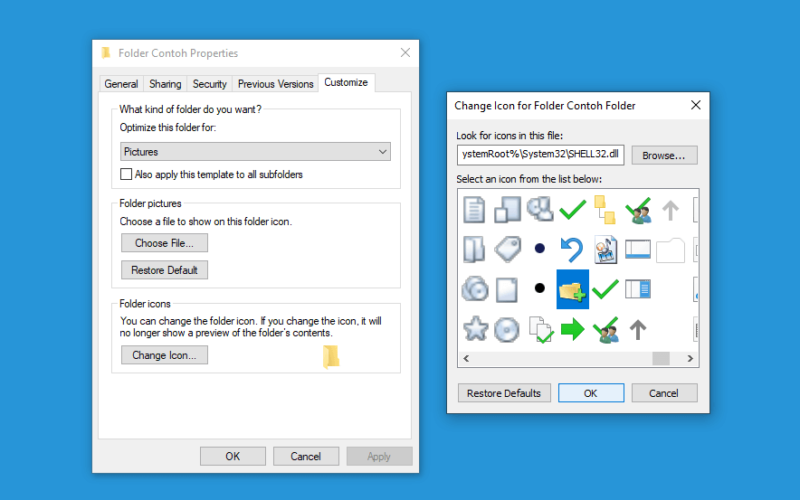
Task: Confirm with OK in Properties window
Action: (233, 456)
